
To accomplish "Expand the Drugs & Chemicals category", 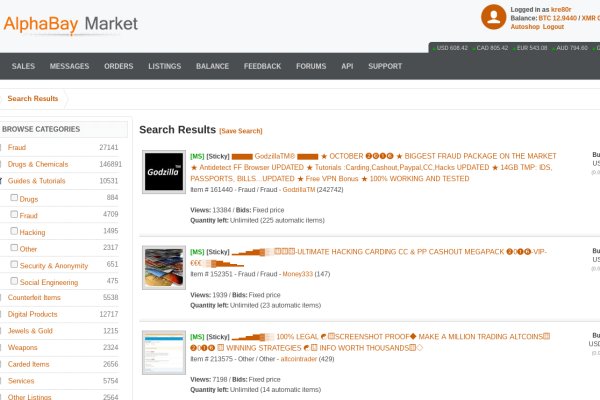I will pos(38,164).
